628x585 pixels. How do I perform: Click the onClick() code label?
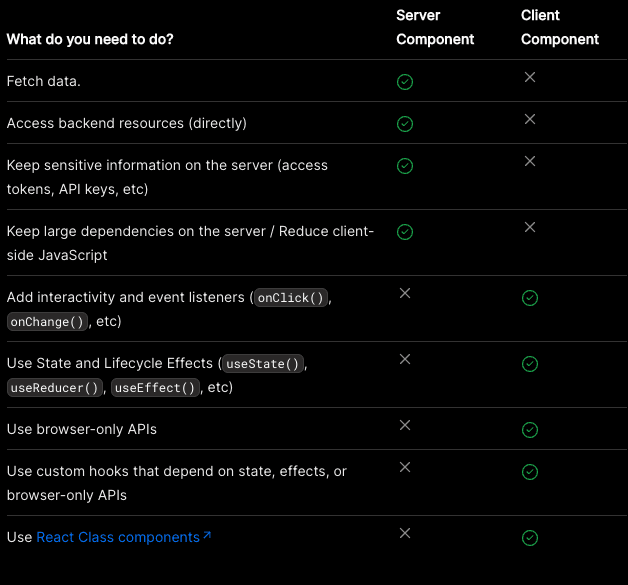(291, 298)
